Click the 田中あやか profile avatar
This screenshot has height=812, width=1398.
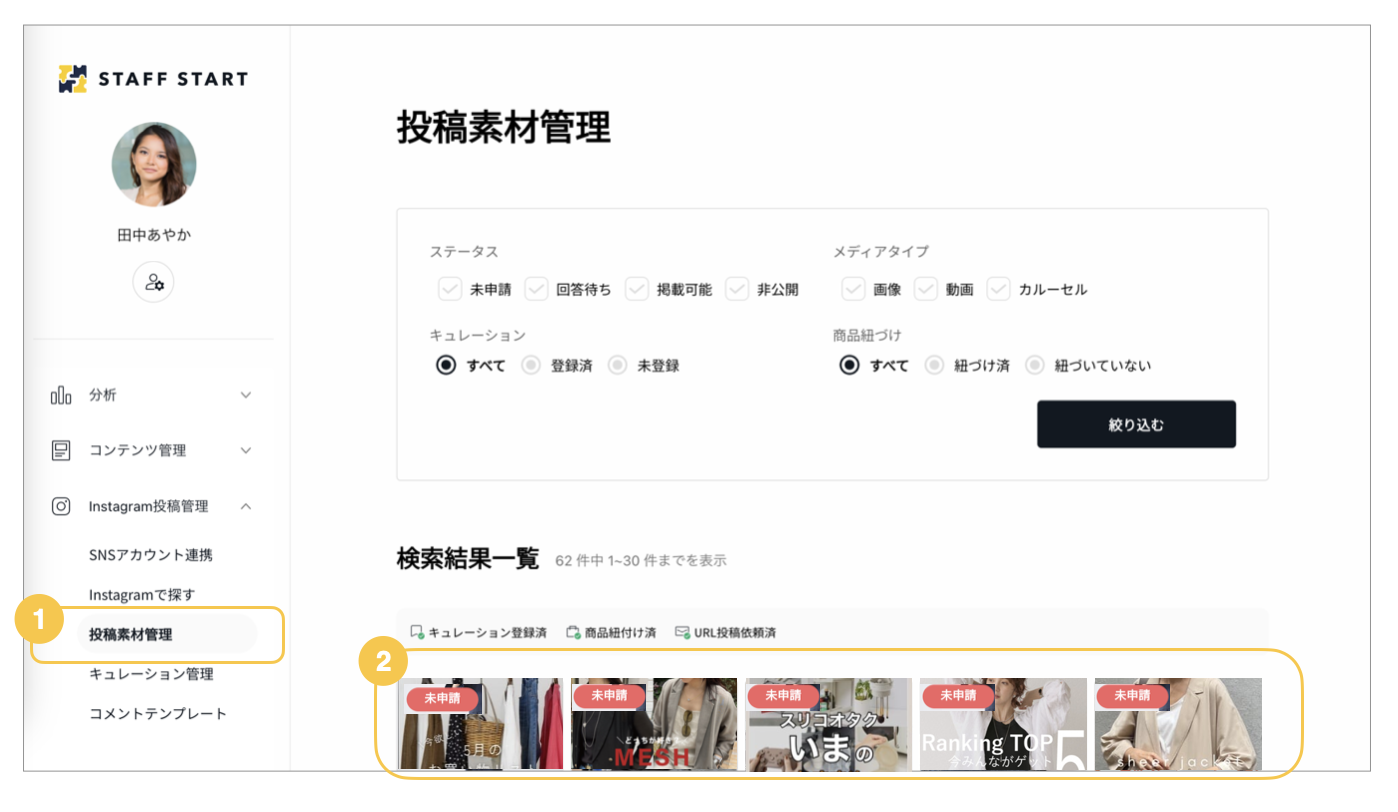(x=154, y=165)
